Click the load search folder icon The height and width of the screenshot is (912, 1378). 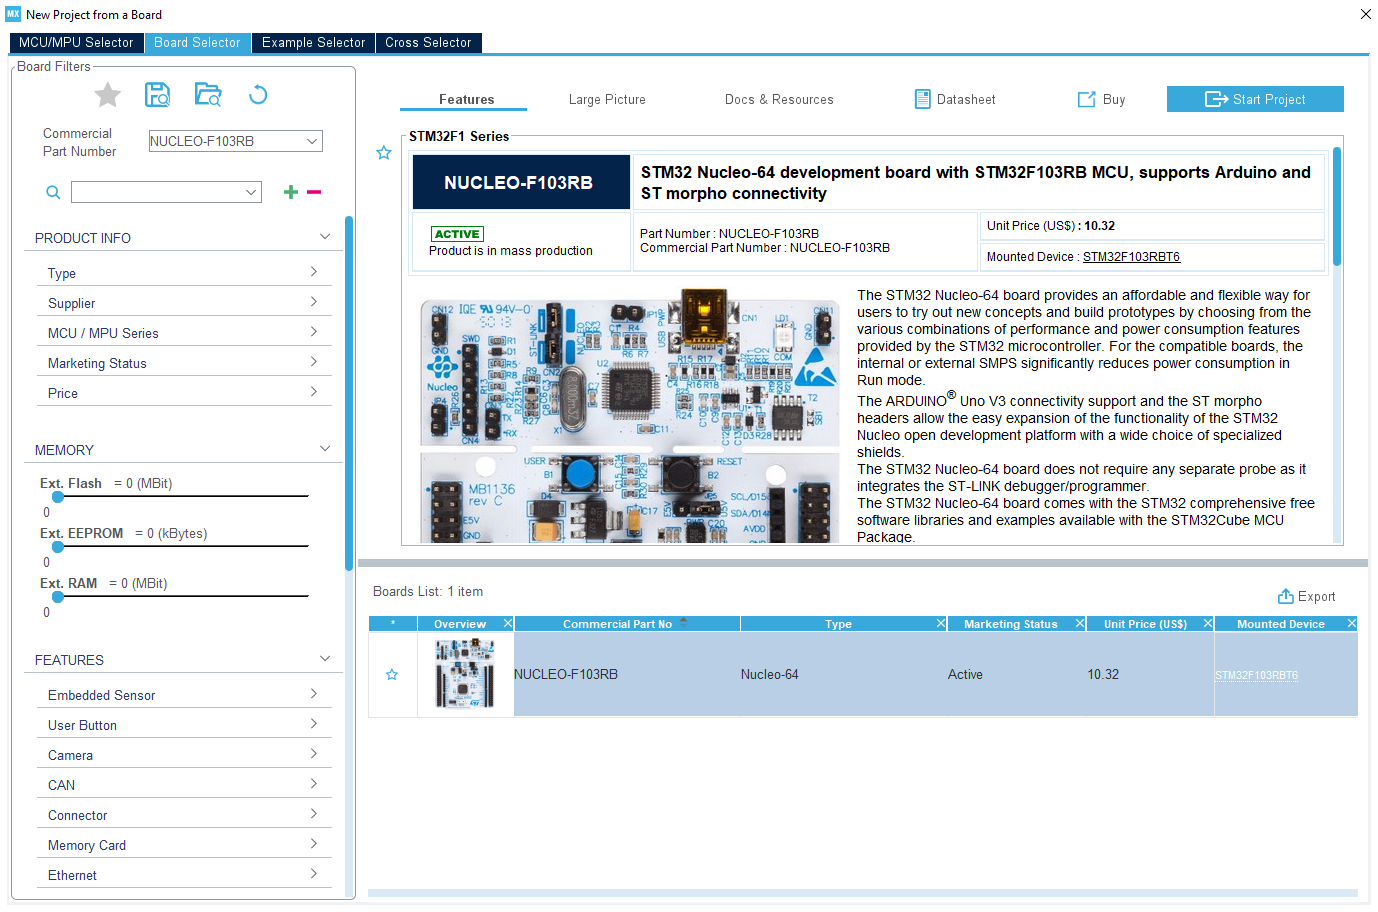point(208,95)
